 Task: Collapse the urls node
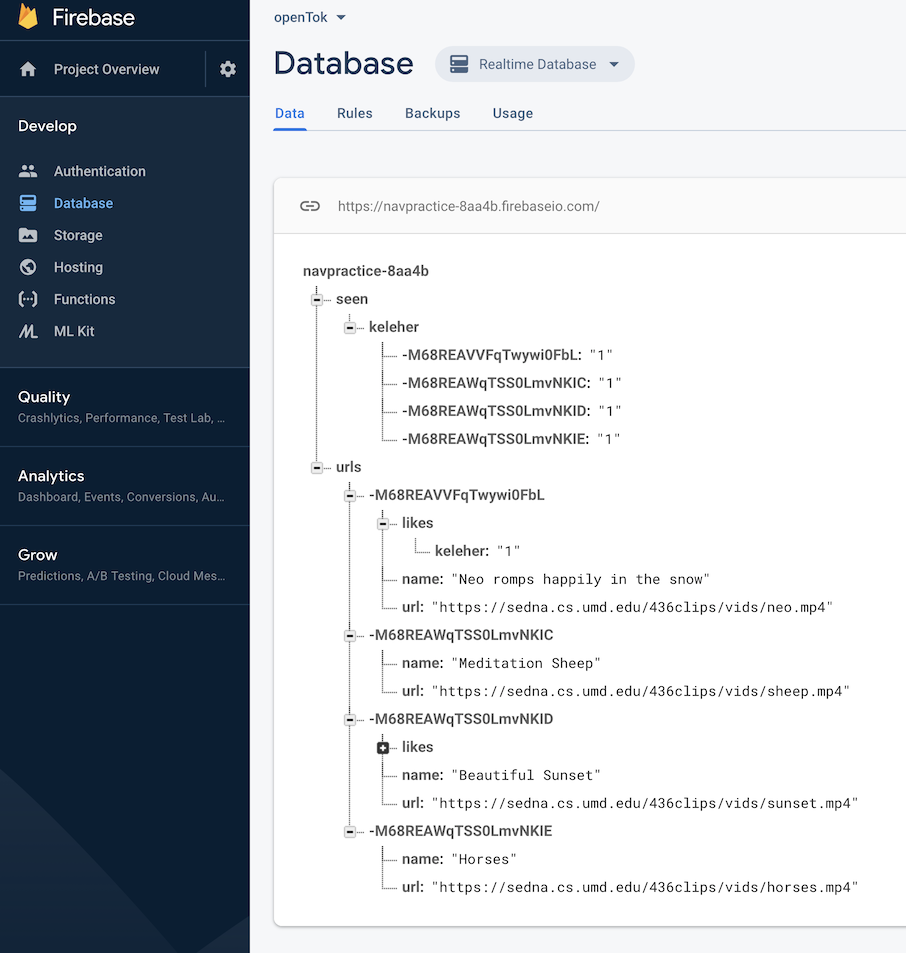coord(317,467)
